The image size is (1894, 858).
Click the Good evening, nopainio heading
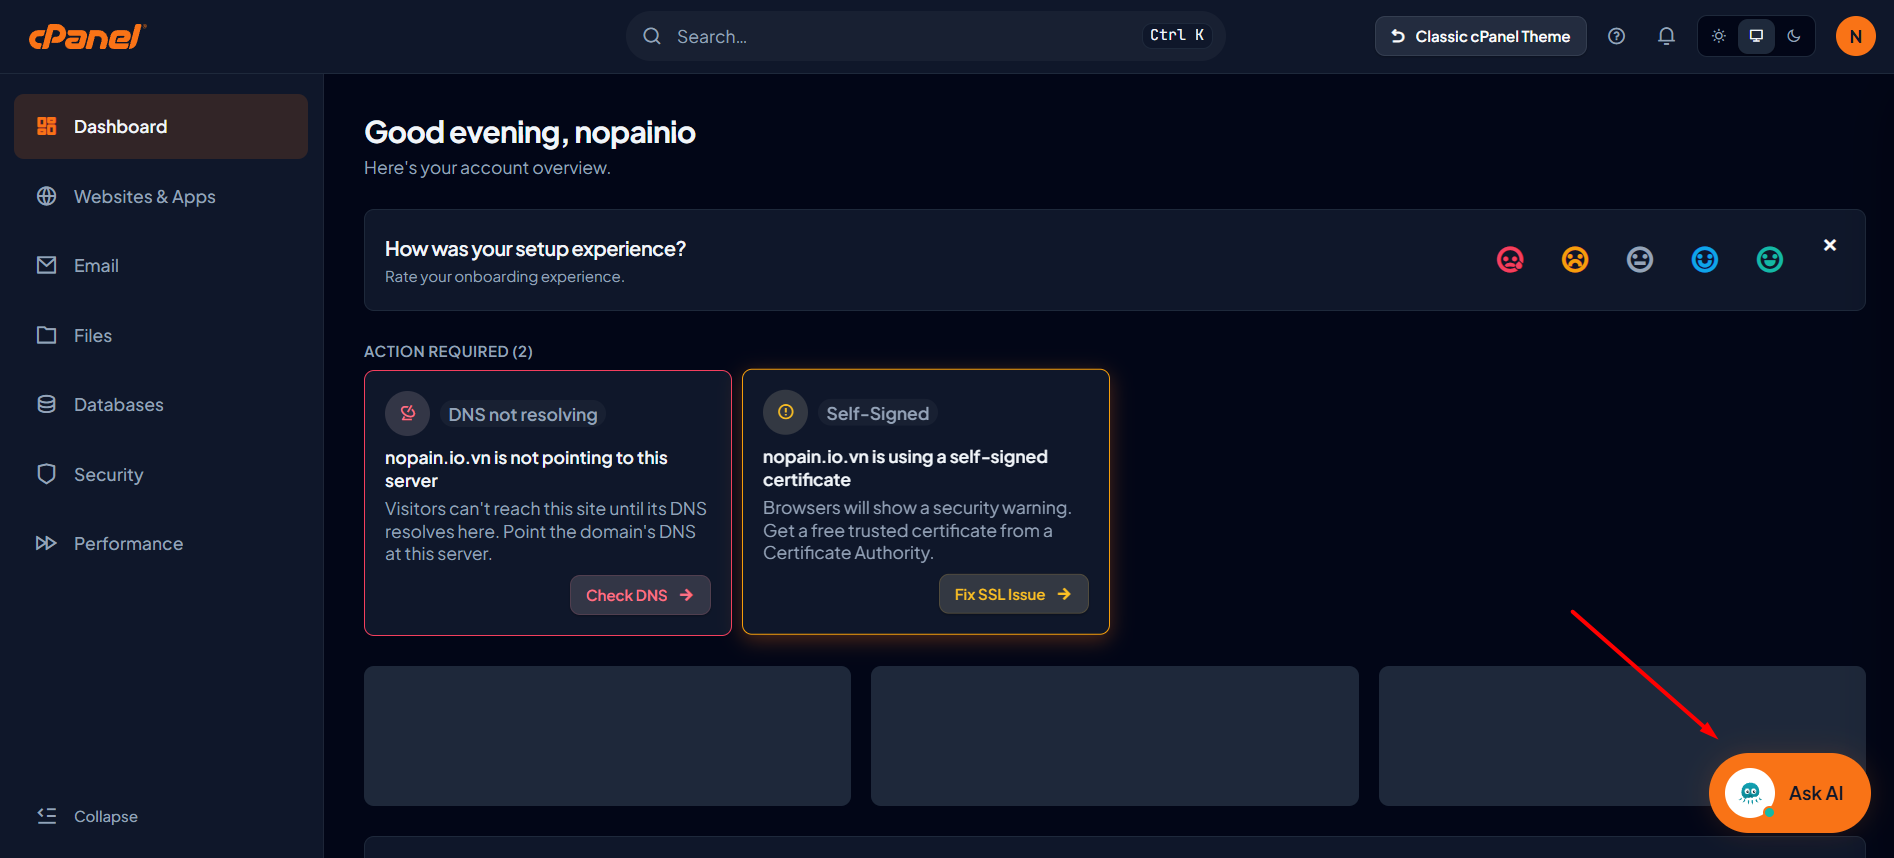tap(530, 132)
